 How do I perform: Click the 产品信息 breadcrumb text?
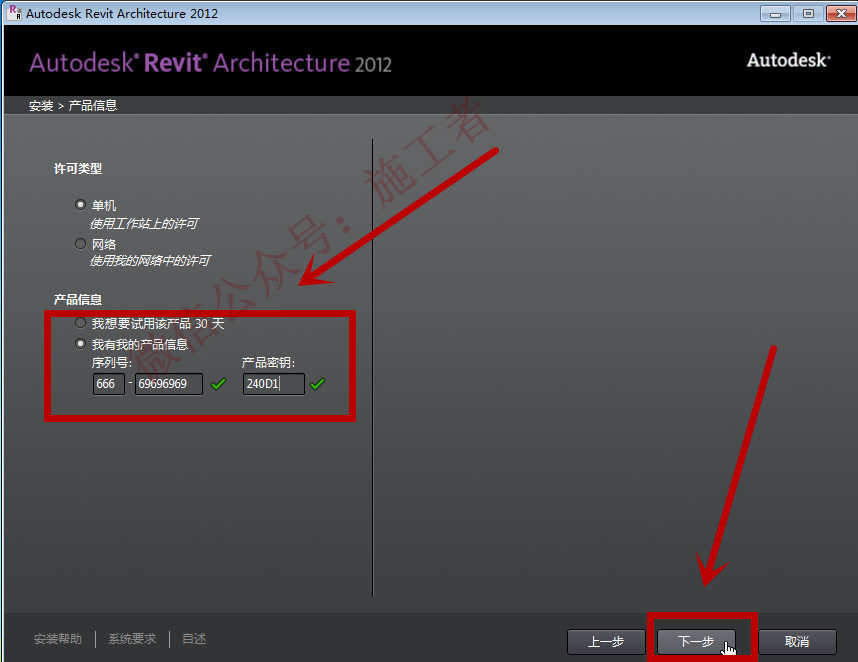pos(92,106)
